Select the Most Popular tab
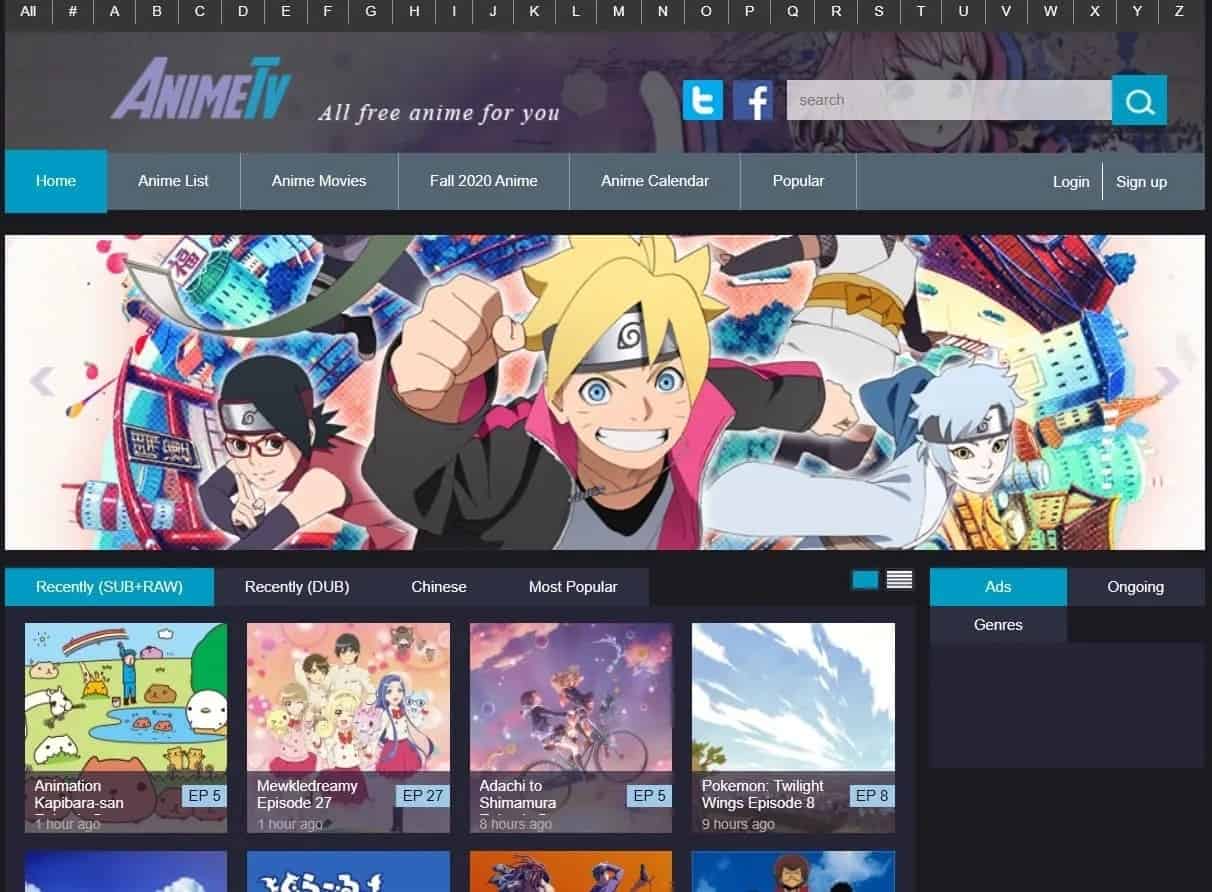The height and width of the screenshot is (892, 1212). tap(573, 587)
